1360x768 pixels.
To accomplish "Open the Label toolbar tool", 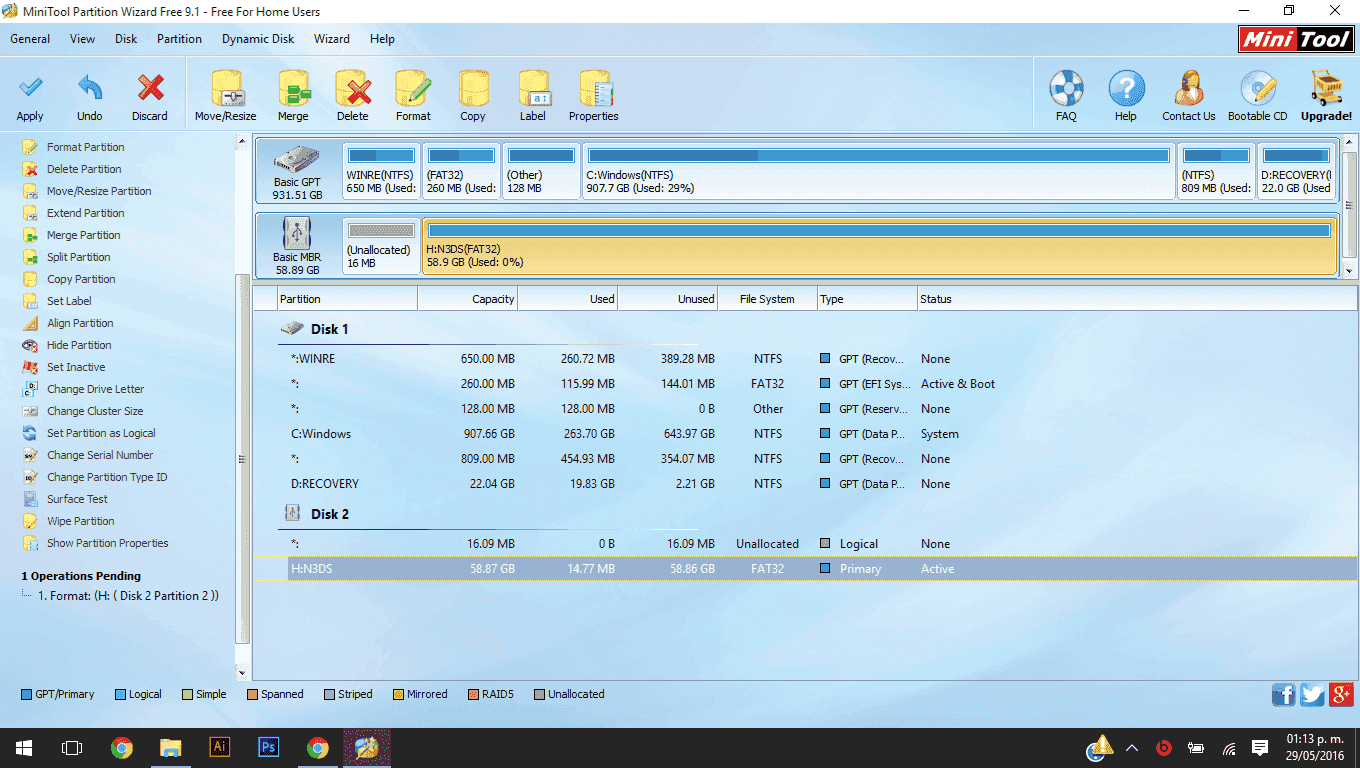I will coord(533,97).
